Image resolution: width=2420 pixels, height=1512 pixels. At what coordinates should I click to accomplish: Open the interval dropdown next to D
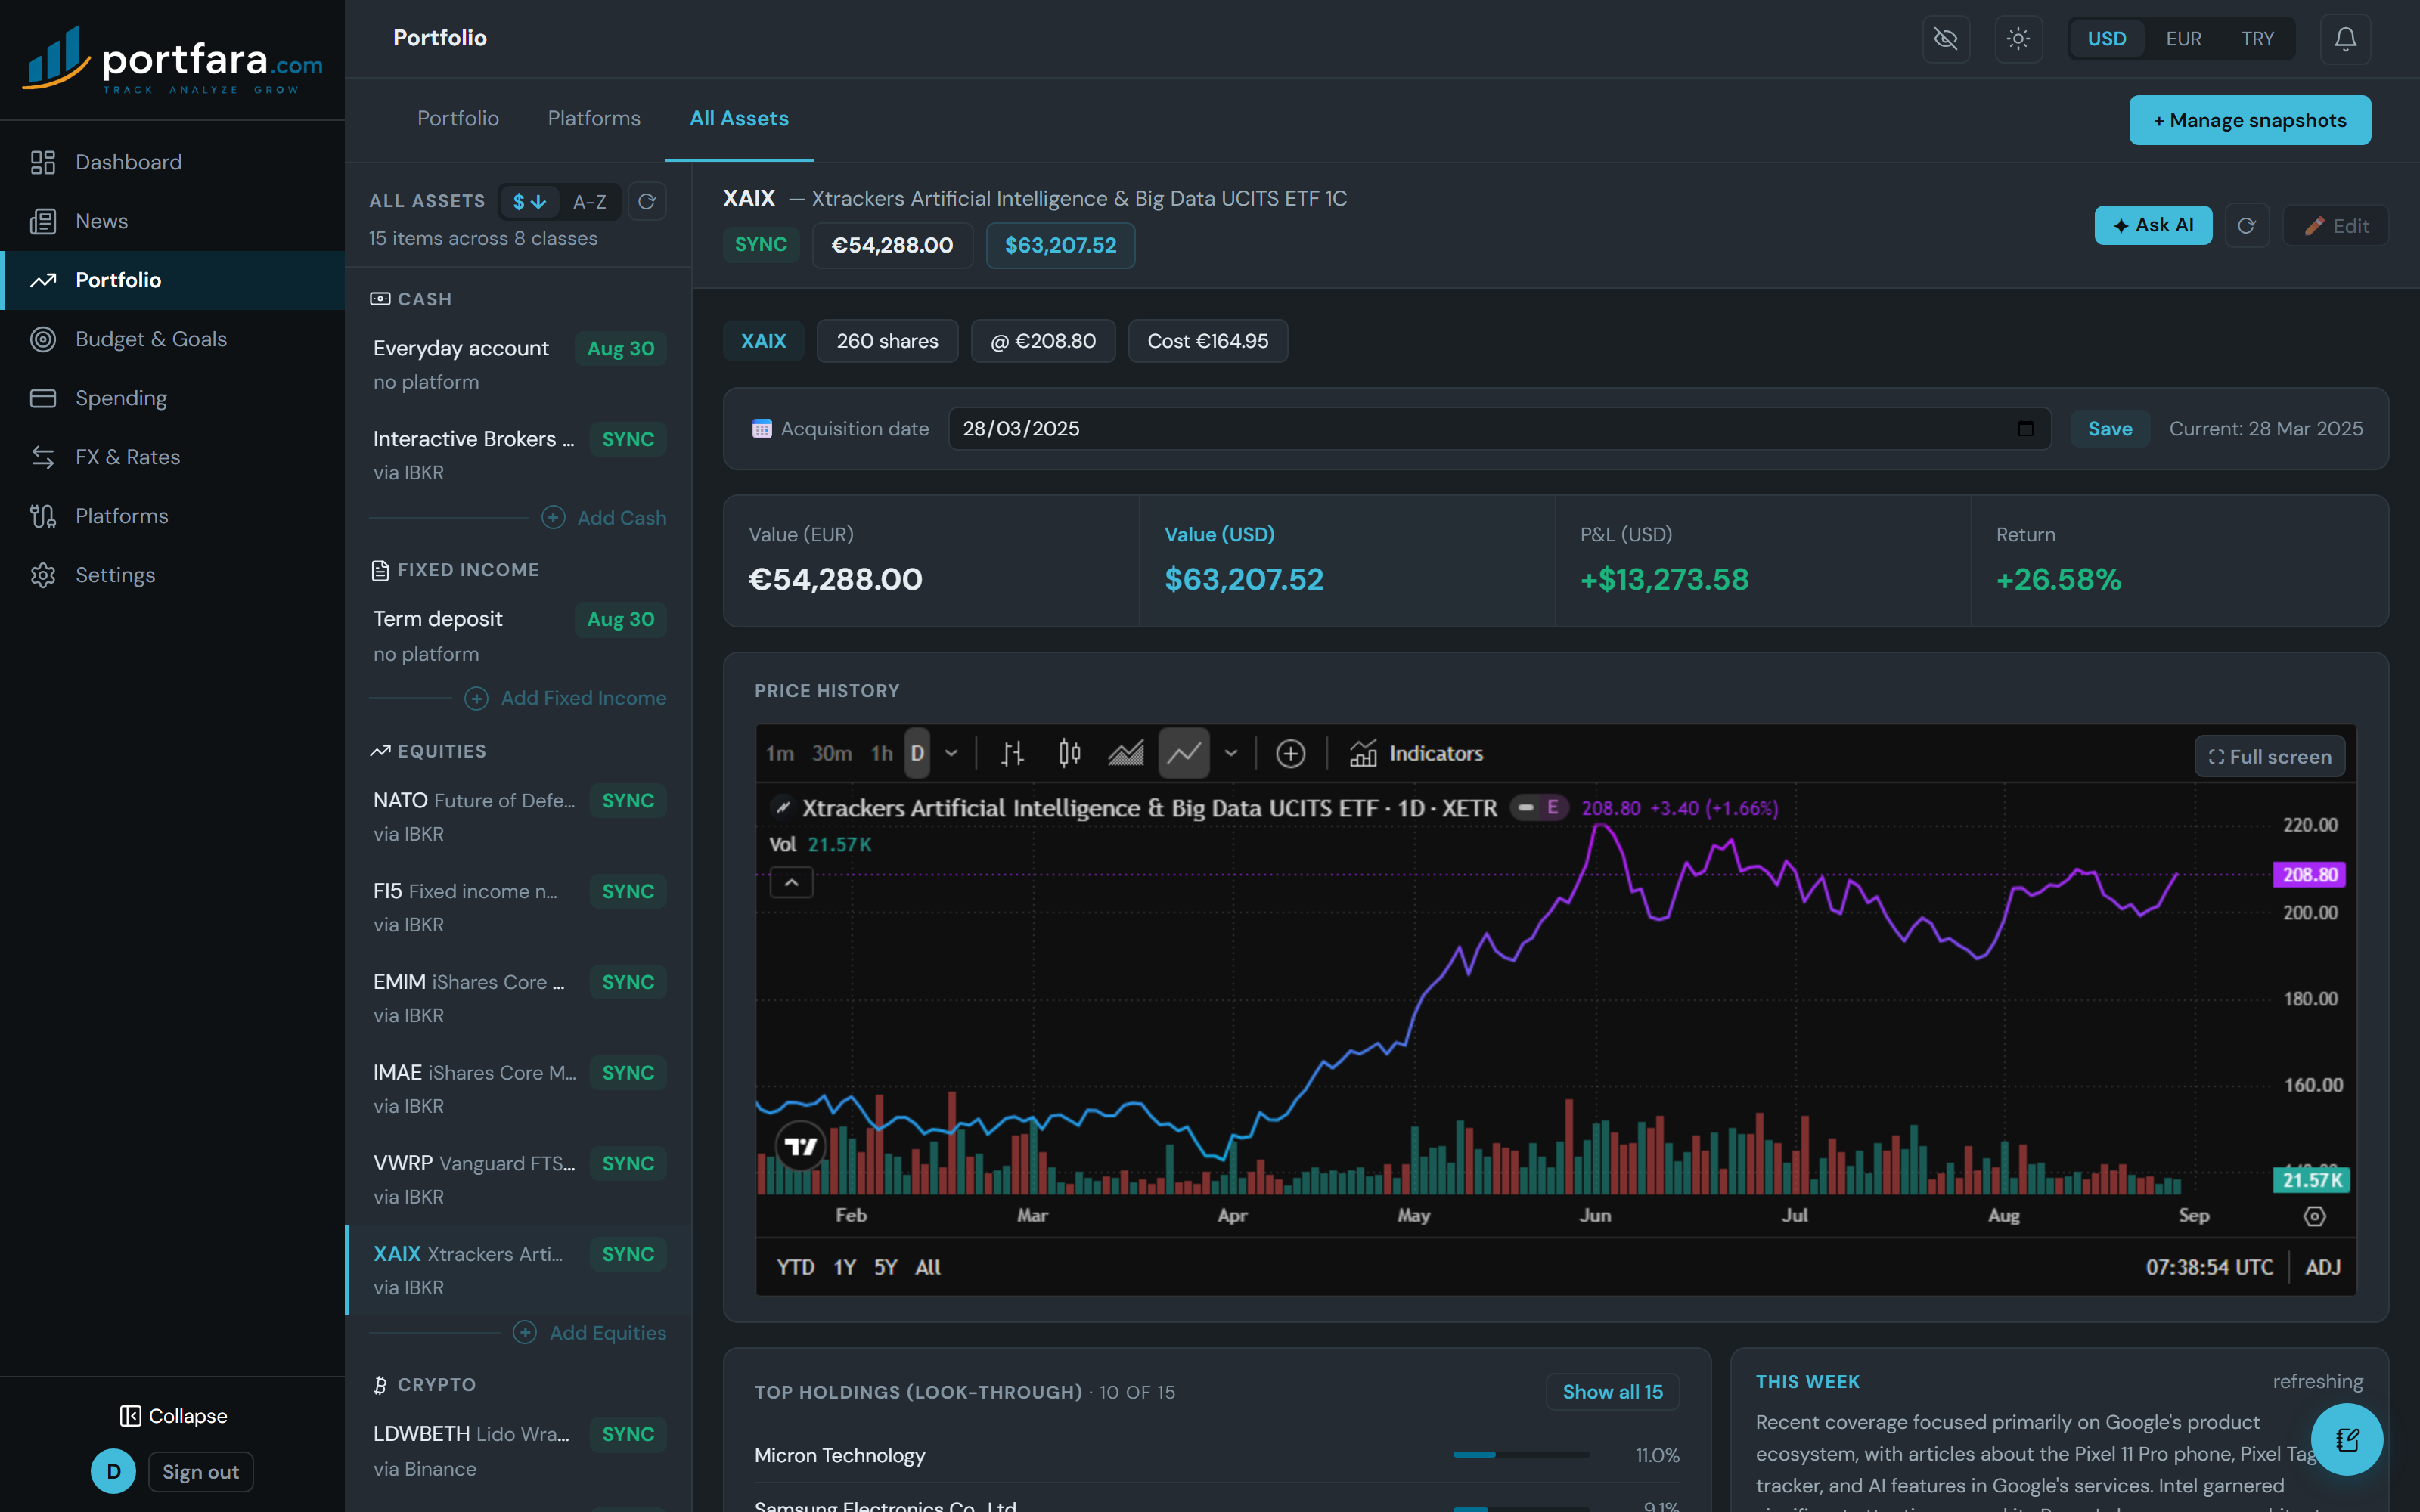[x=951, y=753]
